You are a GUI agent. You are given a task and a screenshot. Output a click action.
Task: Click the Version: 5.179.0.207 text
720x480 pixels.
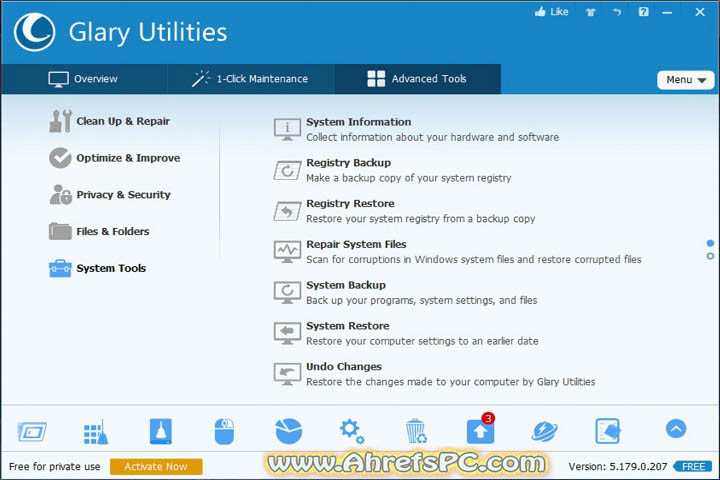tap(618, 467)
